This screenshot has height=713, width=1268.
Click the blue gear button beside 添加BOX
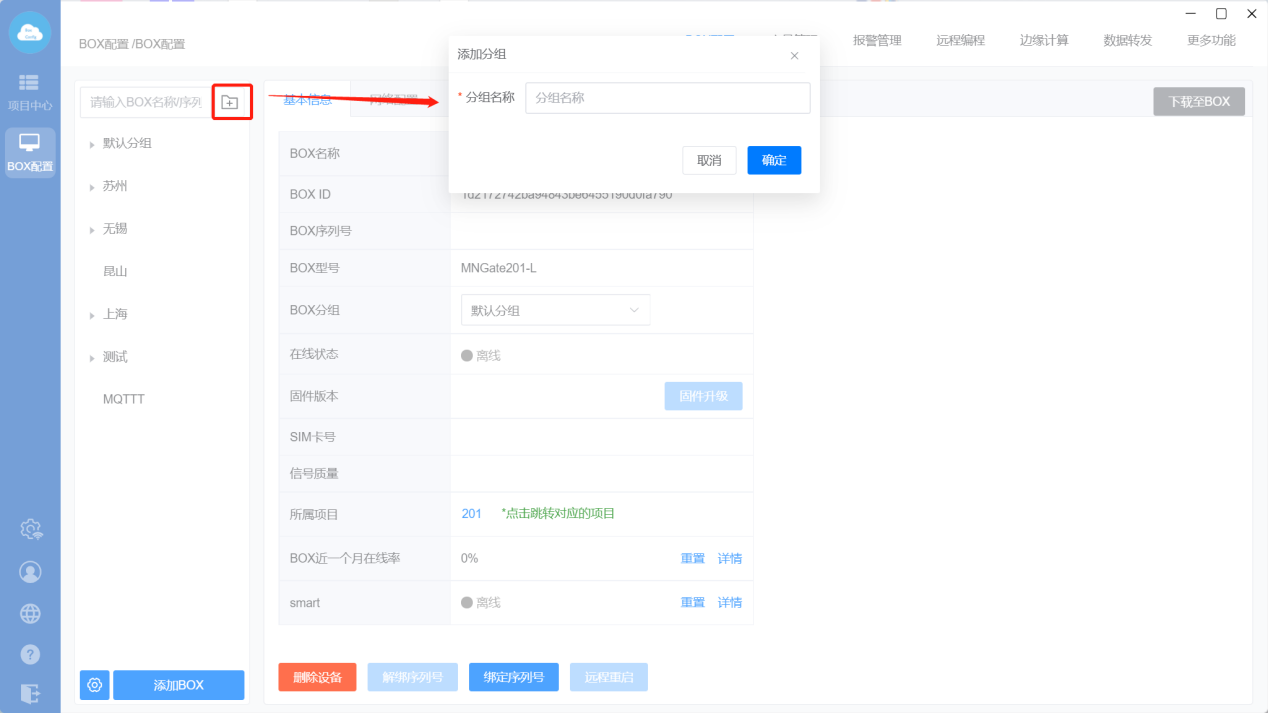pos(95,685)
